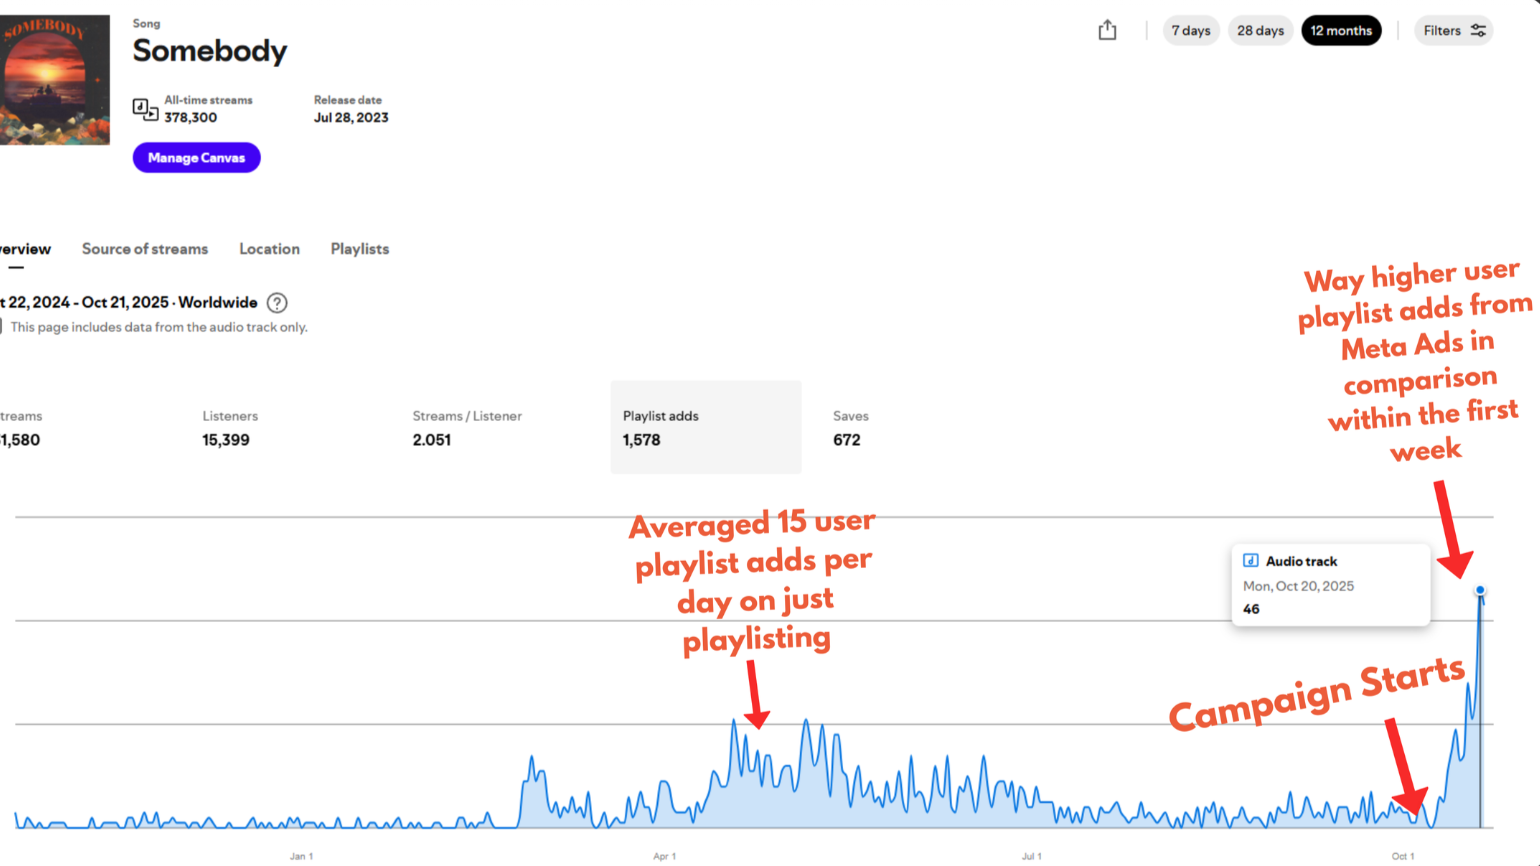Show the Streams / Listener metric
Screen dimensions: 1540x866
coord(467,428)
